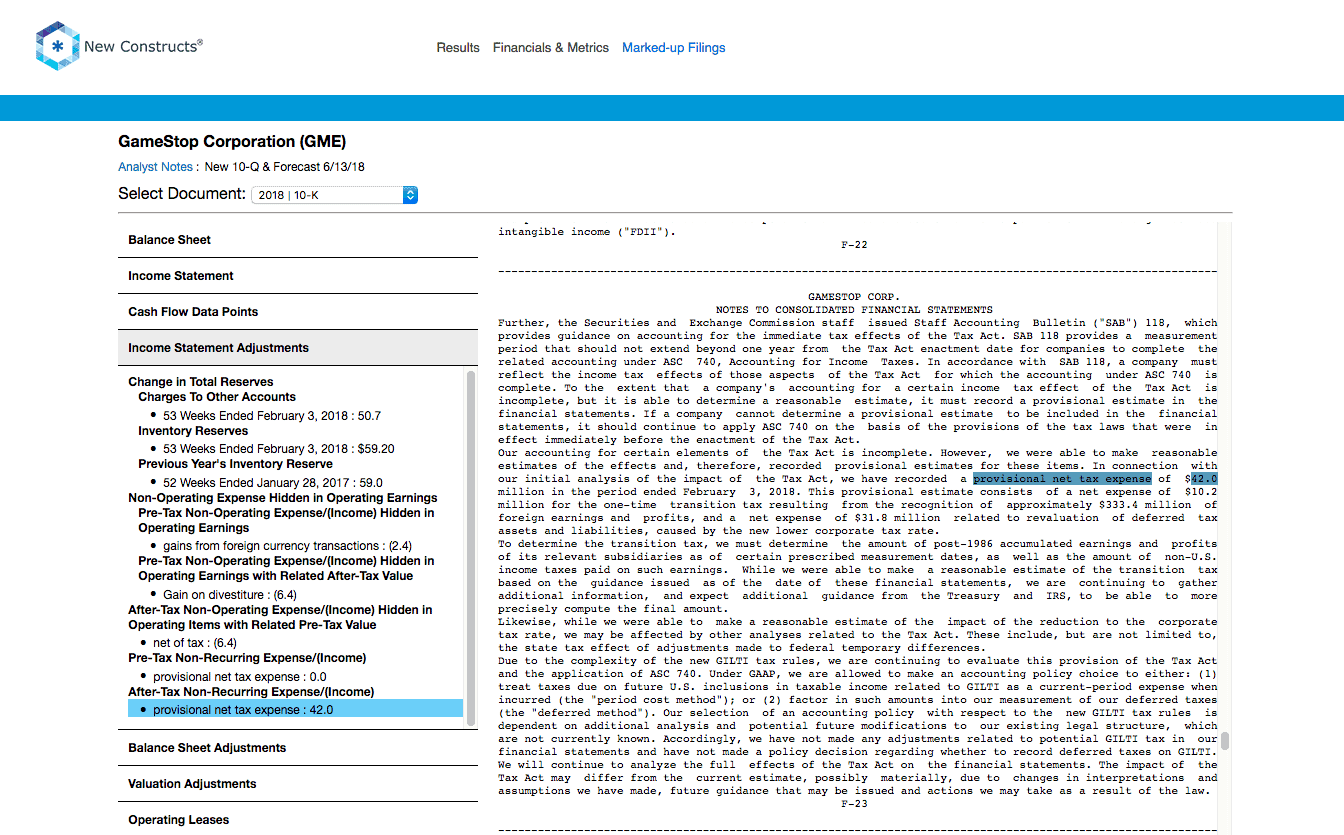Click the New Constructs logo icon
The image size is (1344, 835).
tap(57, 46)
